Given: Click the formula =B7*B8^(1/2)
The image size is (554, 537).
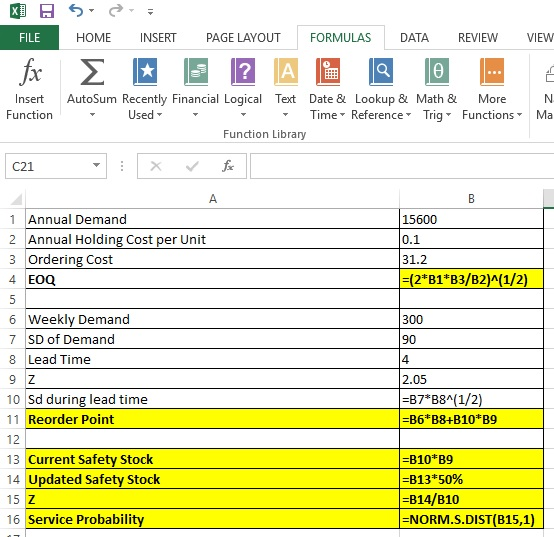Looking at the screenshot, I should coord(471,399).
